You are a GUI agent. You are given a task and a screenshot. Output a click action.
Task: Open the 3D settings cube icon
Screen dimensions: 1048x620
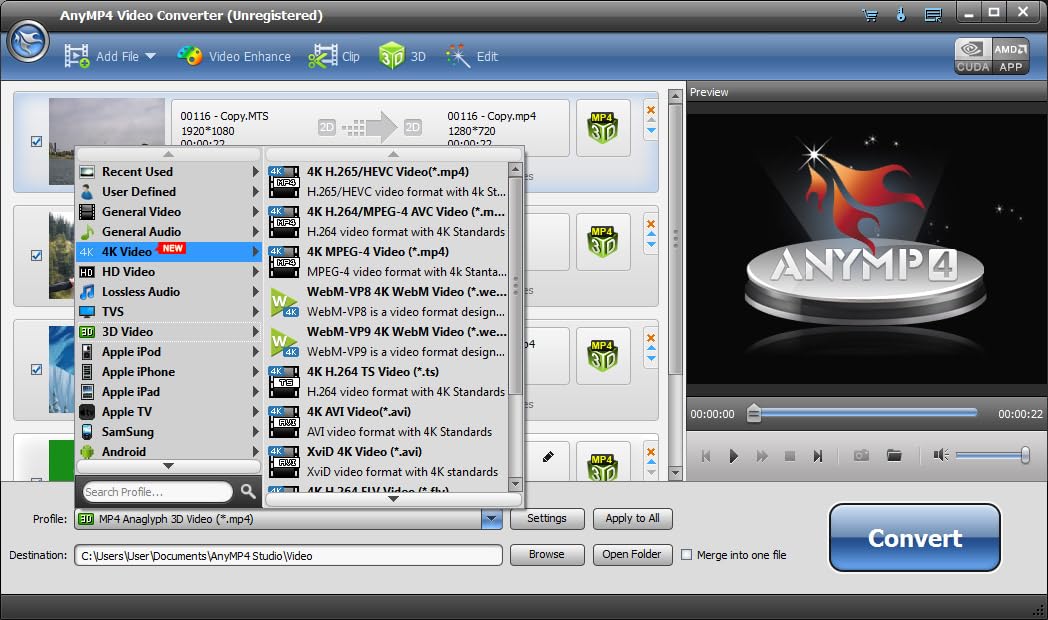coord(391,56)
